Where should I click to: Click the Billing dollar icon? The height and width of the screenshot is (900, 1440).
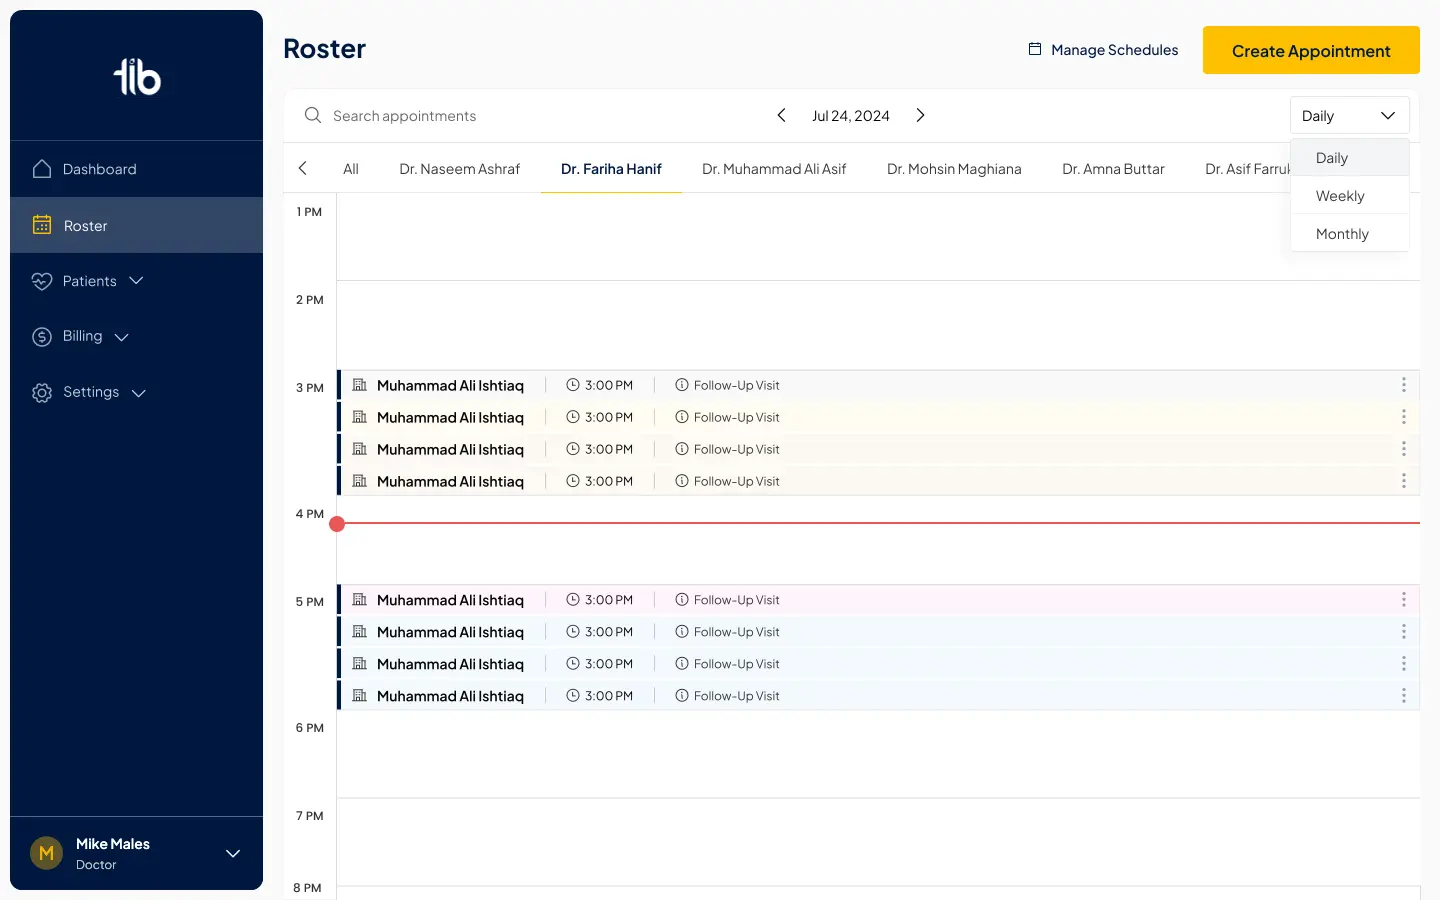(42, 337)
